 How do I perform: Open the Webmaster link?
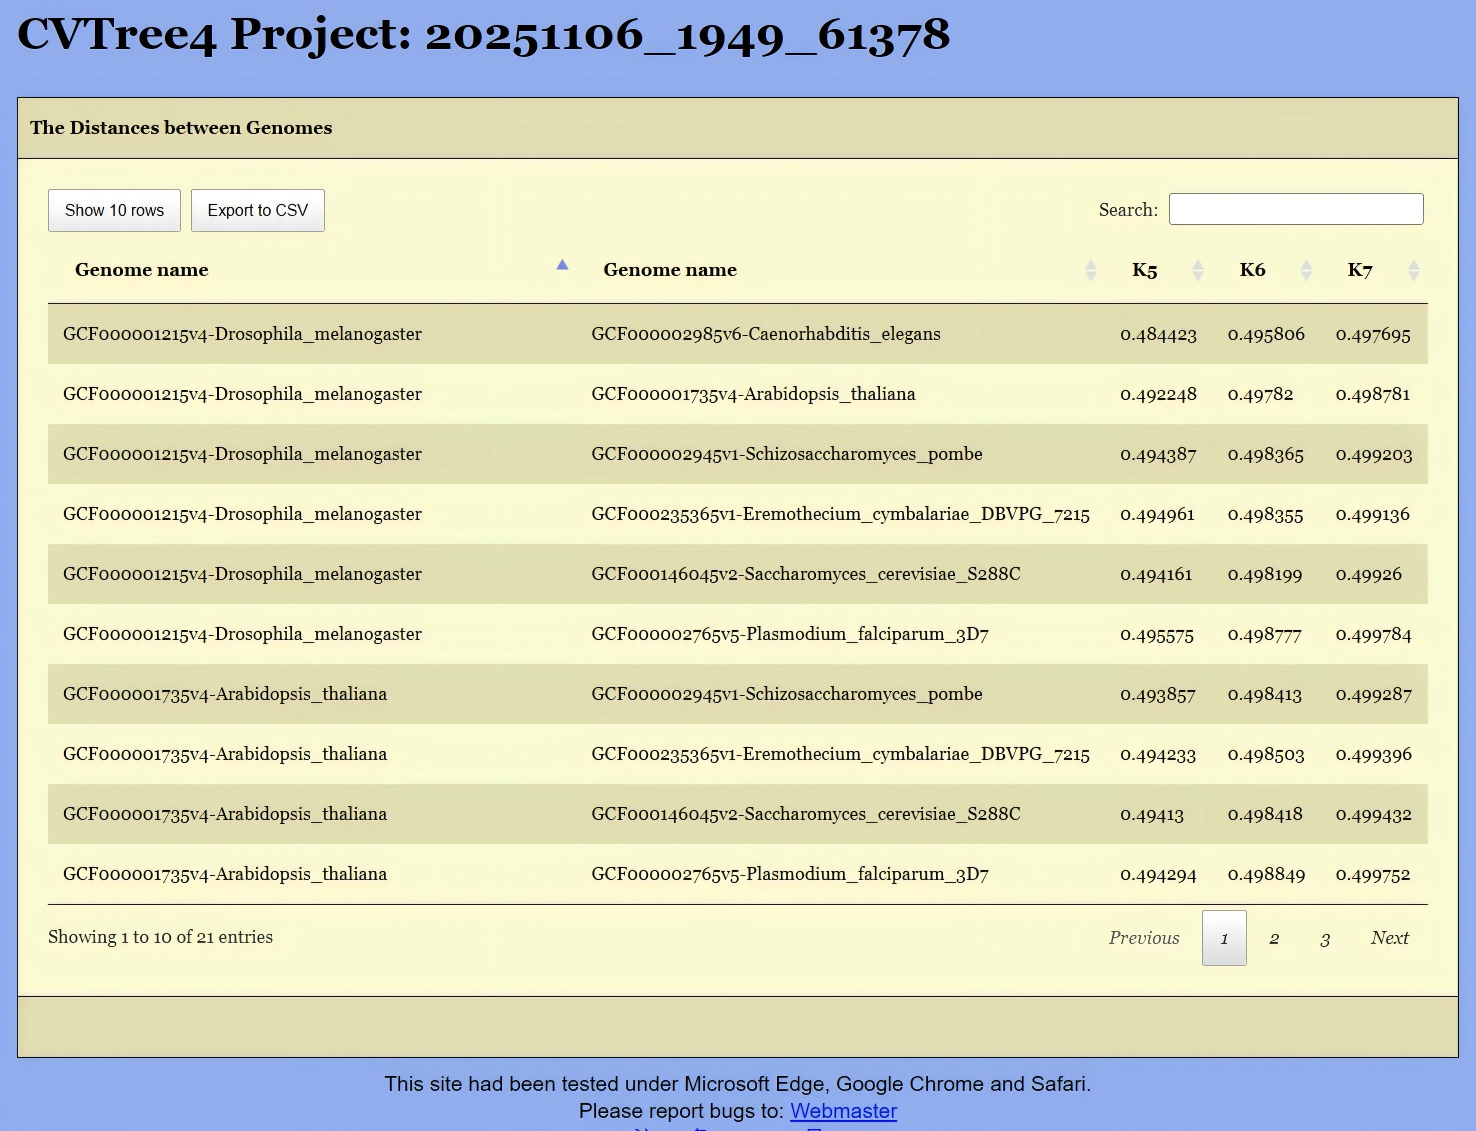(x=842, y=1111)
